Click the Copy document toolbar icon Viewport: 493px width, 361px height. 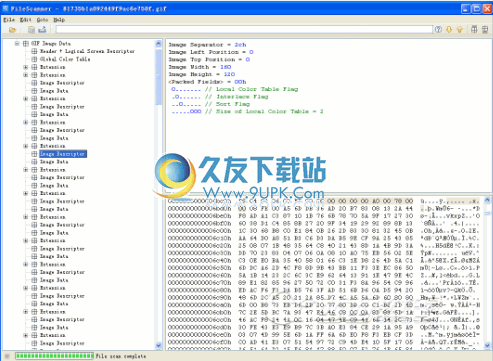tap(31, 30)
